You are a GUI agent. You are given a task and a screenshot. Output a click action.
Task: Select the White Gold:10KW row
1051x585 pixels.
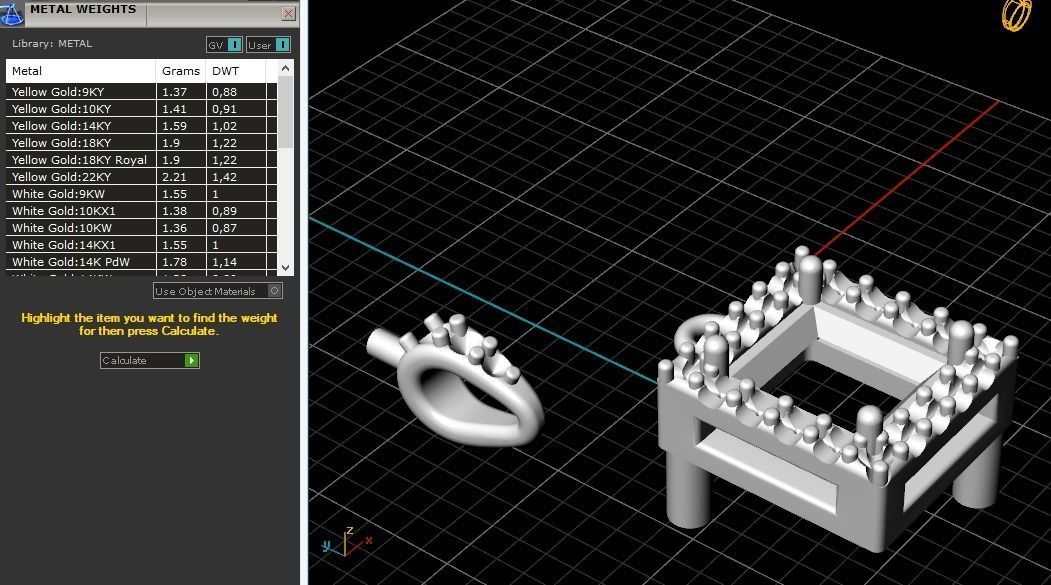click(141, 228)
